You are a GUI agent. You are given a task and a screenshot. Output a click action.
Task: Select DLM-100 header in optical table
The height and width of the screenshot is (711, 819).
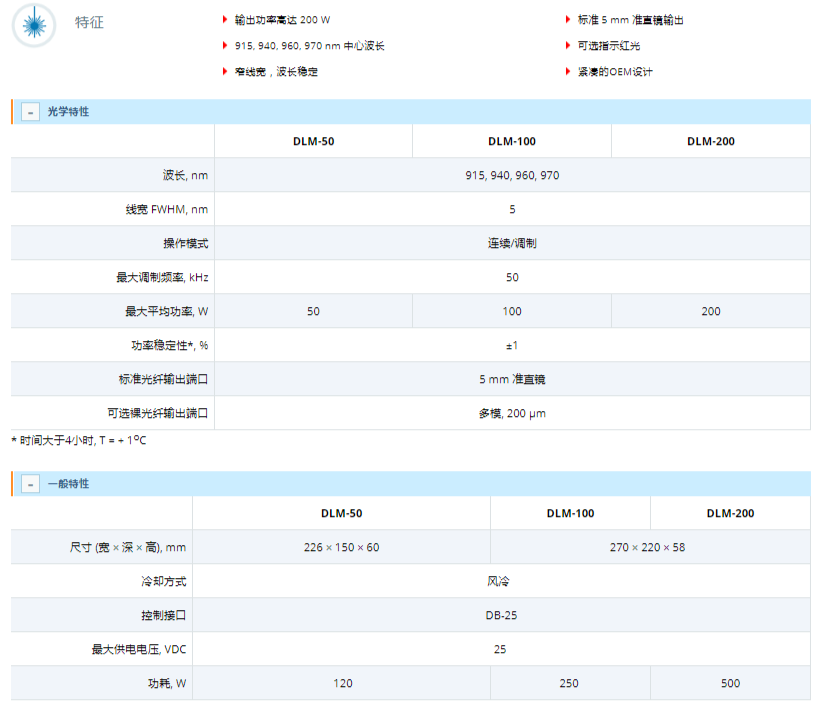[x=512, y=142]
